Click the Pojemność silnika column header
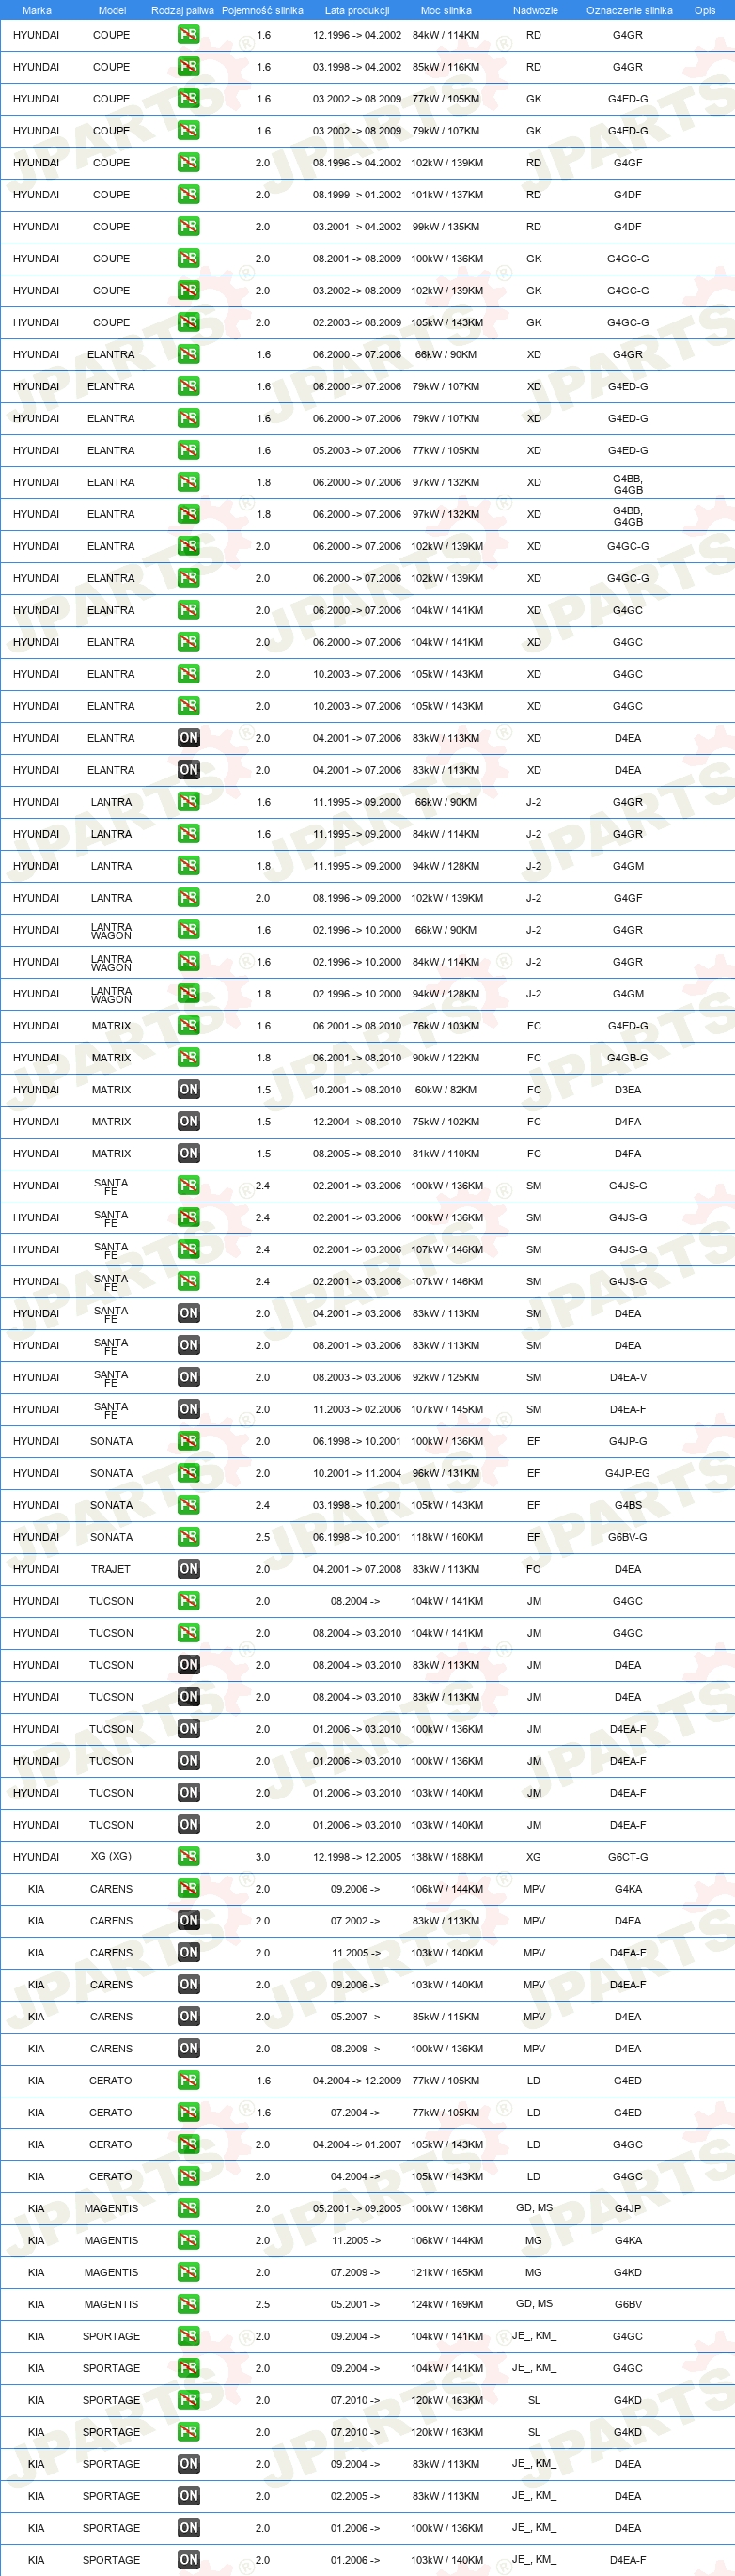This screenshot has width=735, height=2576. click(262, 10)
